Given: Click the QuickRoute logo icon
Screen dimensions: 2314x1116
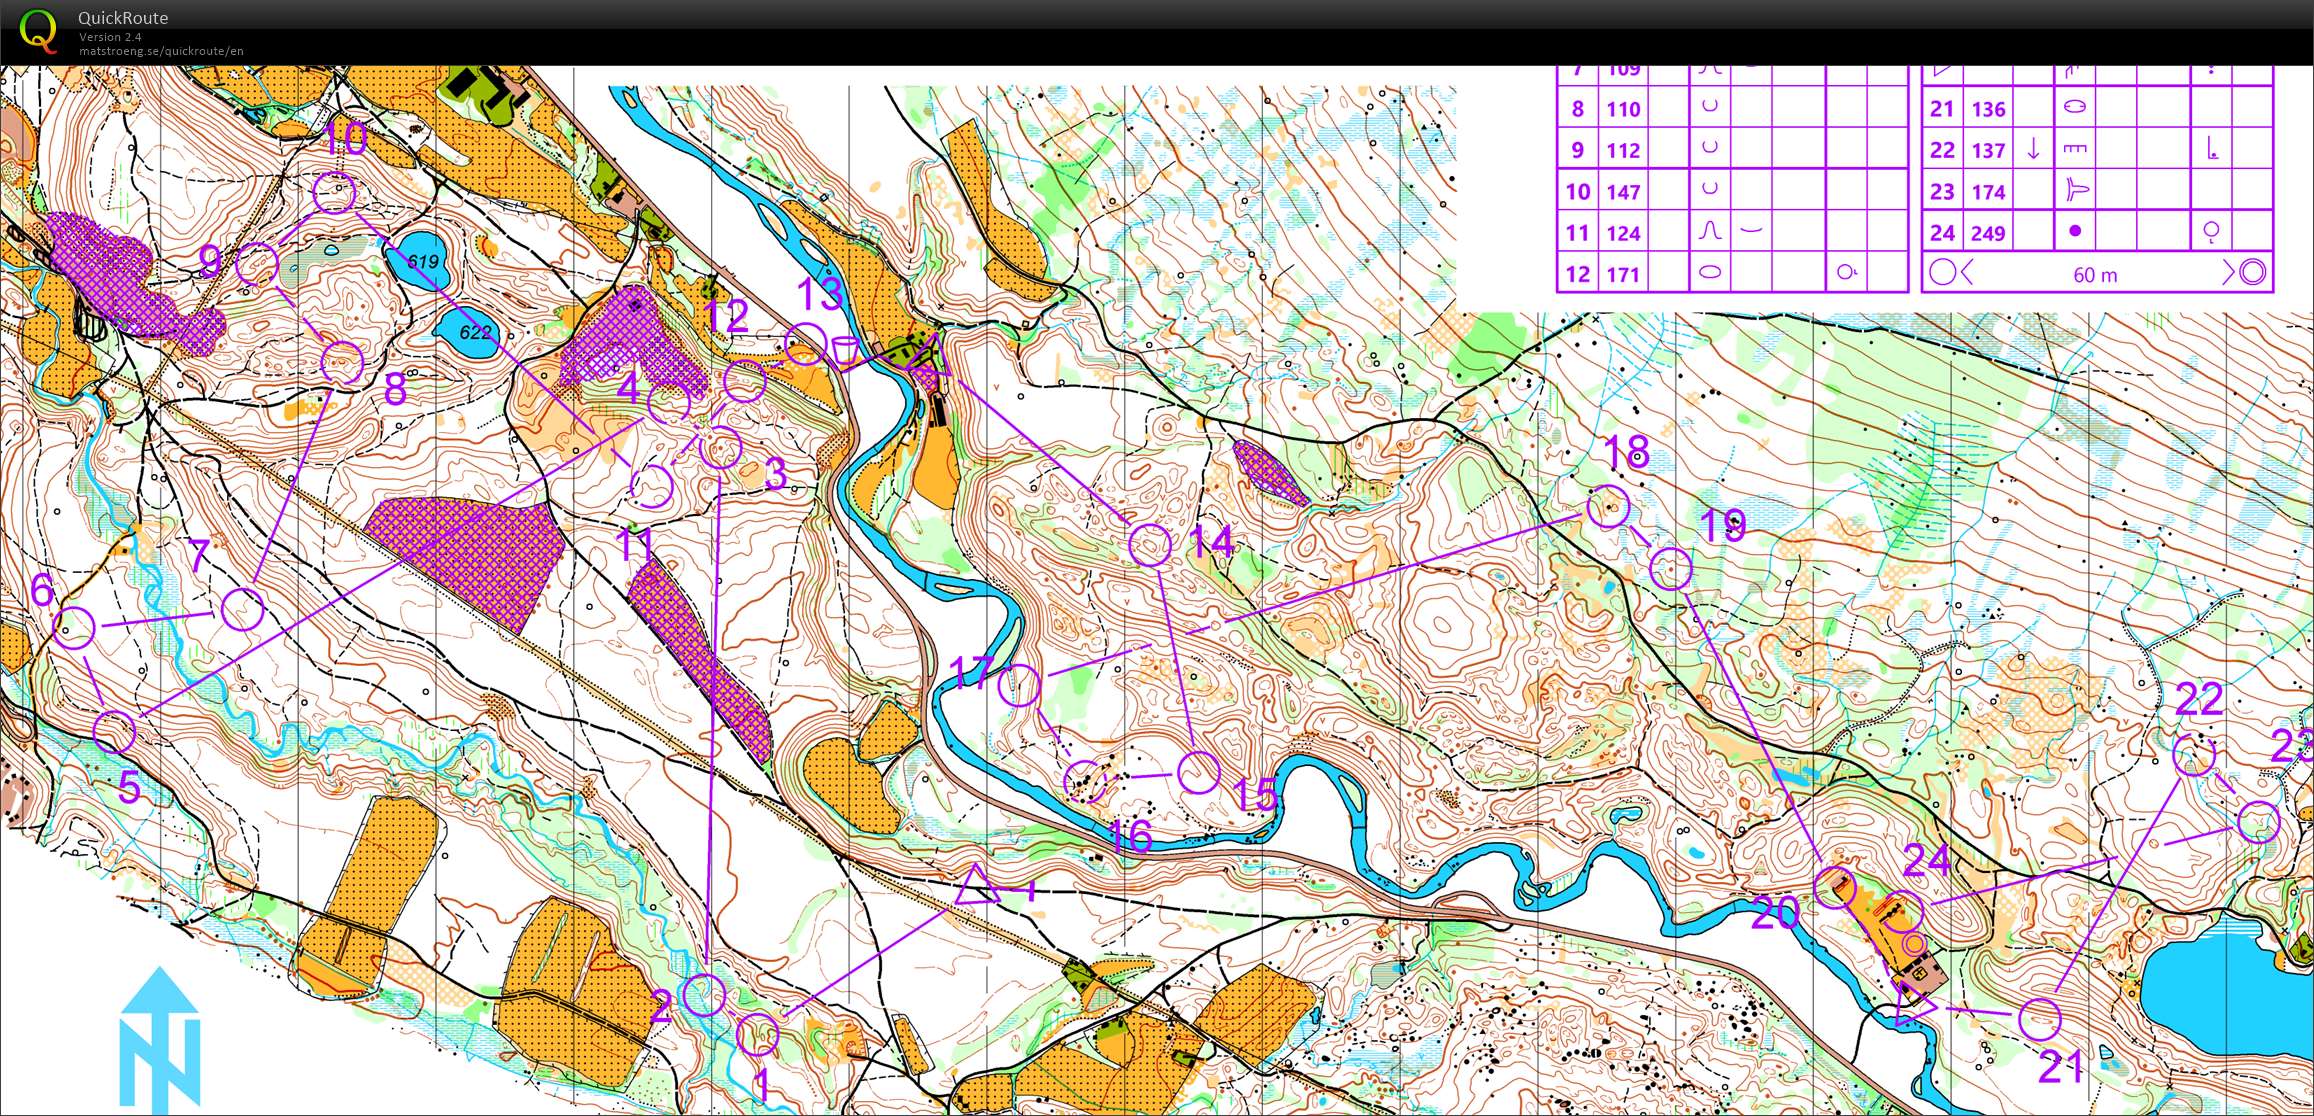Looking at the screenshot, I should point(39,30).
